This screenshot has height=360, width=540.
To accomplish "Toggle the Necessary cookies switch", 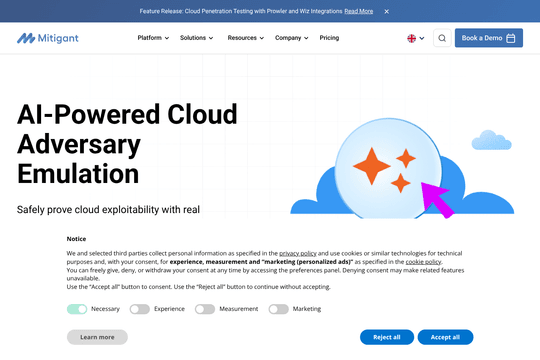I will coord(77,309).
